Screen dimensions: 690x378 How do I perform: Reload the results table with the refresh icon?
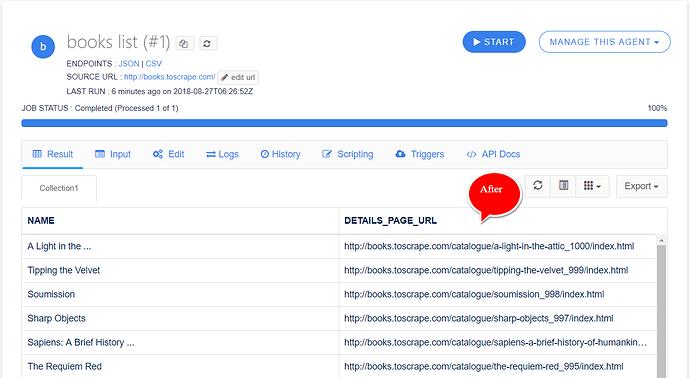(x=538, y=186)
